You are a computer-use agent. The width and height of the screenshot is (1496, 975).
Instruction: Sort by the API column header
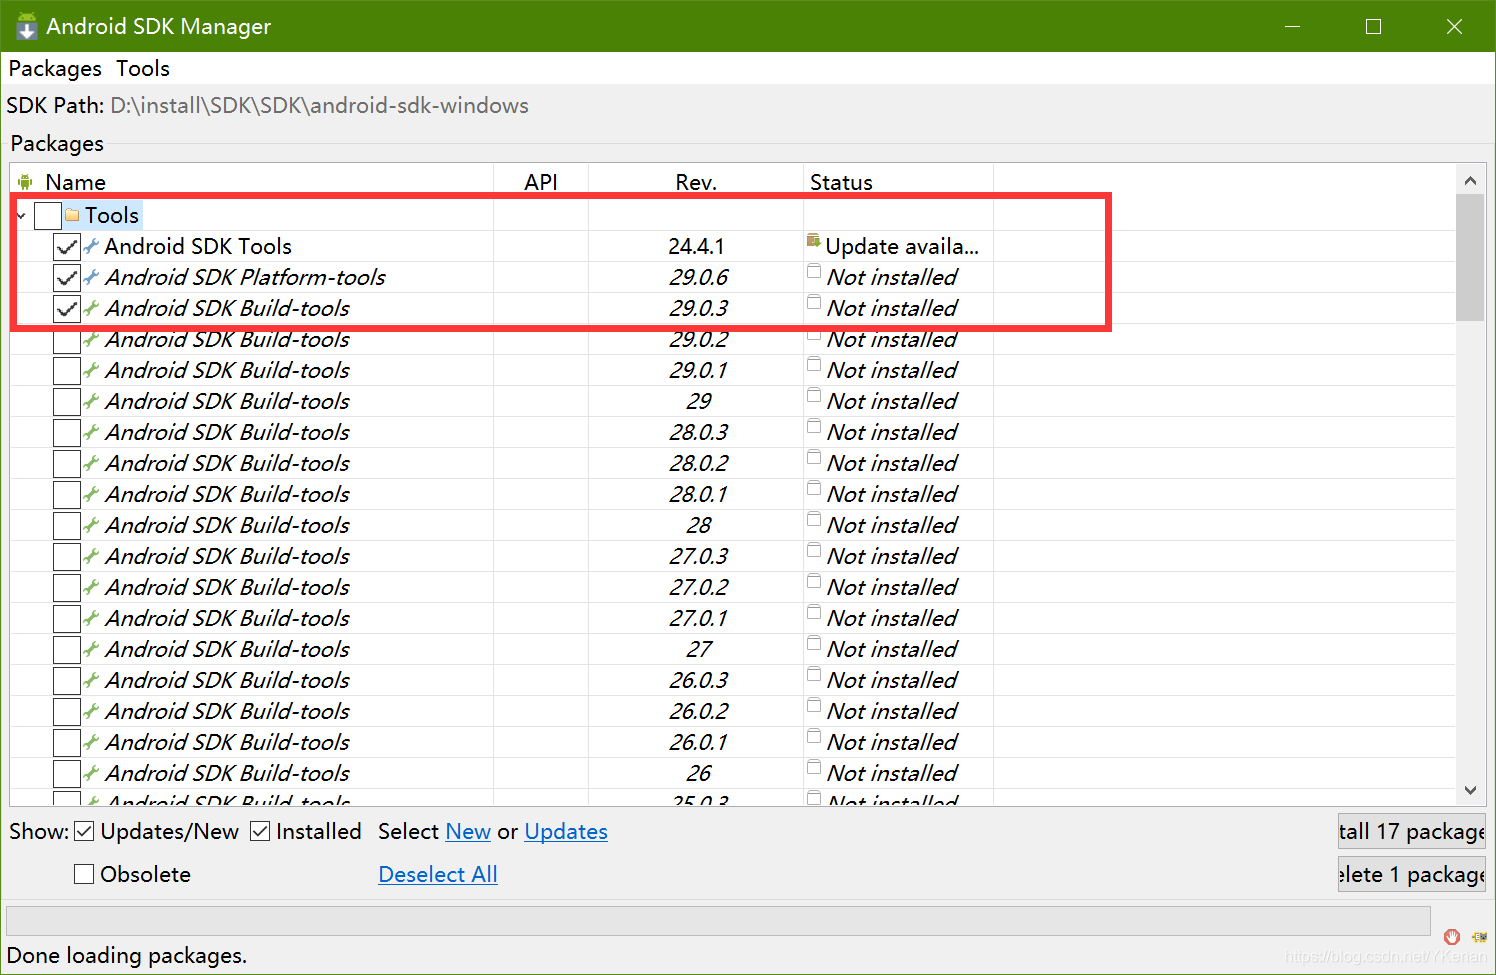(x=541, y=180)
